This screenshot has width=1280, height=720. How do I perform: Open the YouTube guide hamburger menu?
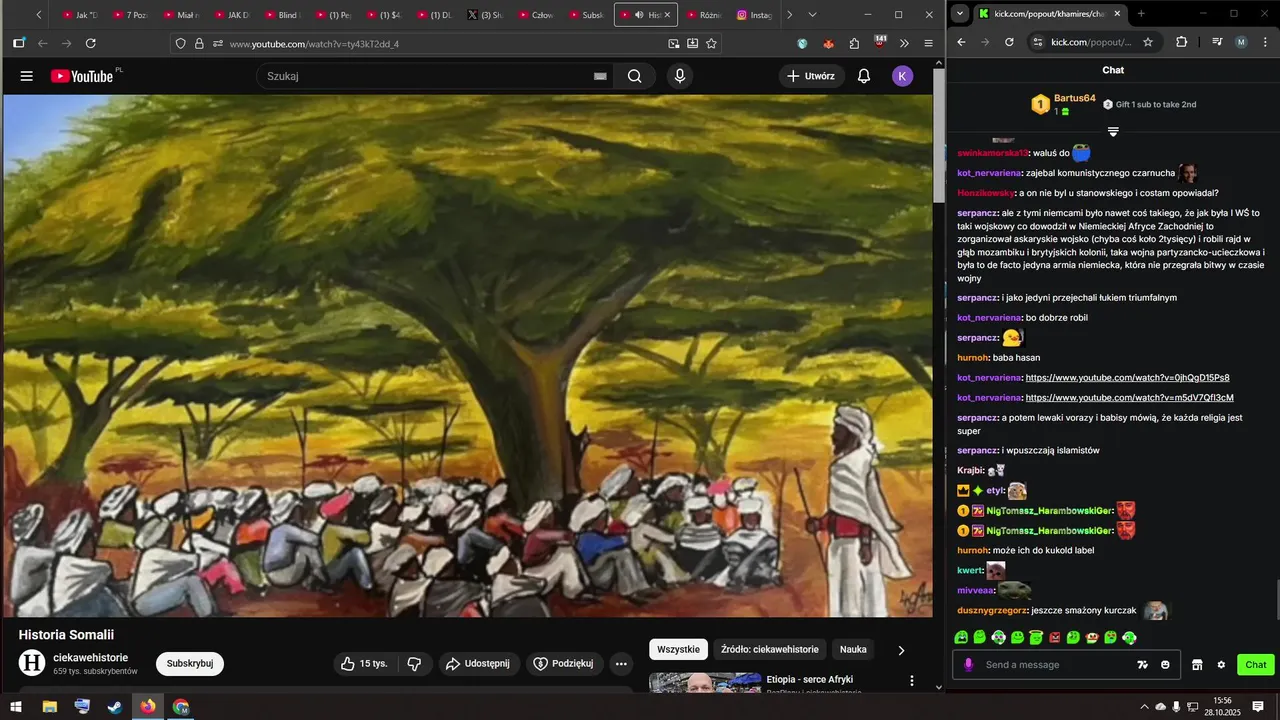tap(27, 76)
